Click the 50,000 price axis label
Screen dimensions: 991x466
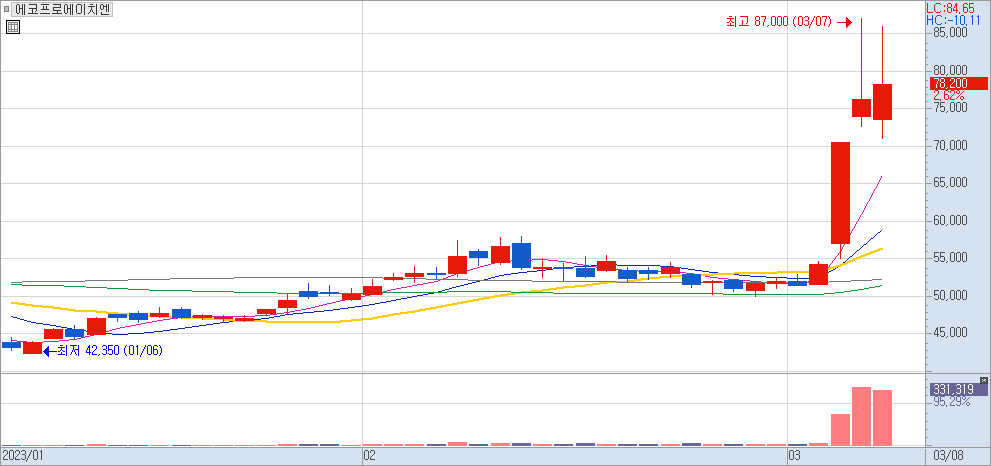[949, 295]
